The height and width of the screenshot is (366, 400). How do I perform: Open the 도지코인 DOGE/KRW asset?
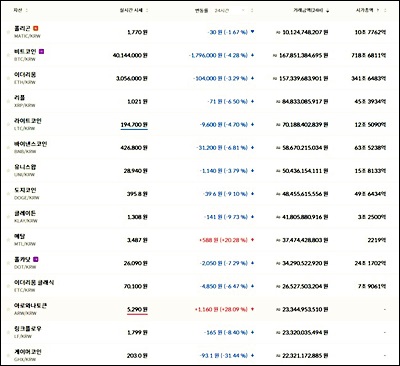click(x=26, y=193)
